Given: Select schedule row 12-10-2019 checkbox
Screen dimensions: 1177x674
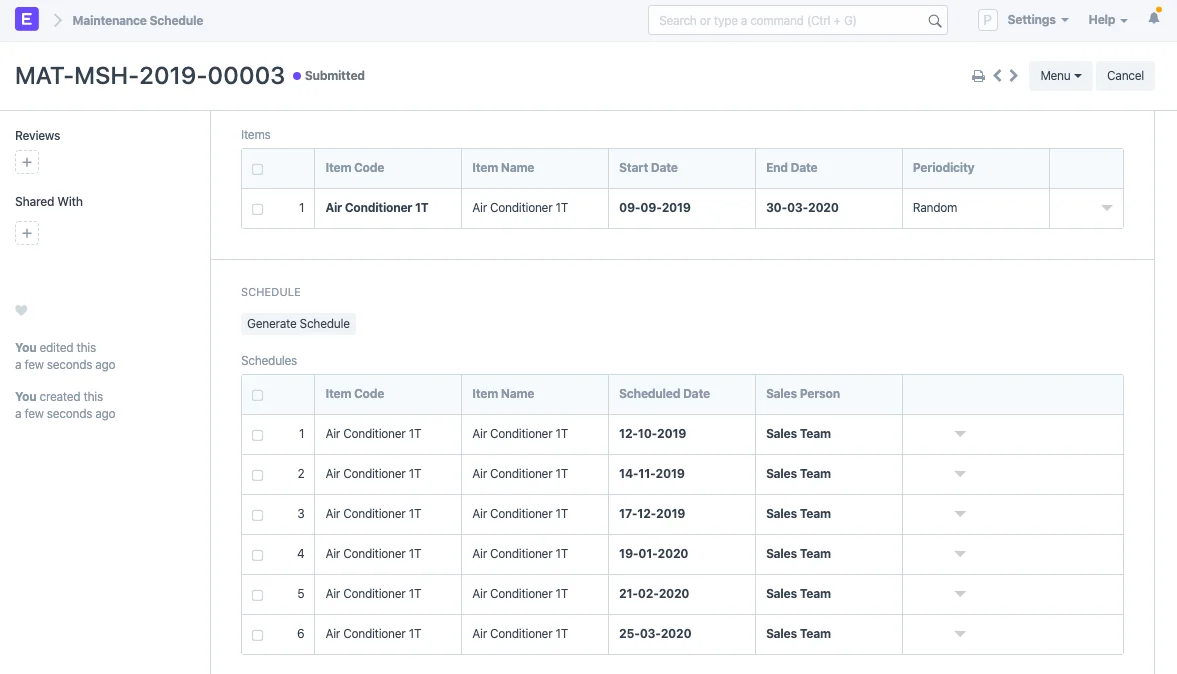Looking at the screenshot, I should (x=258, y=435).
